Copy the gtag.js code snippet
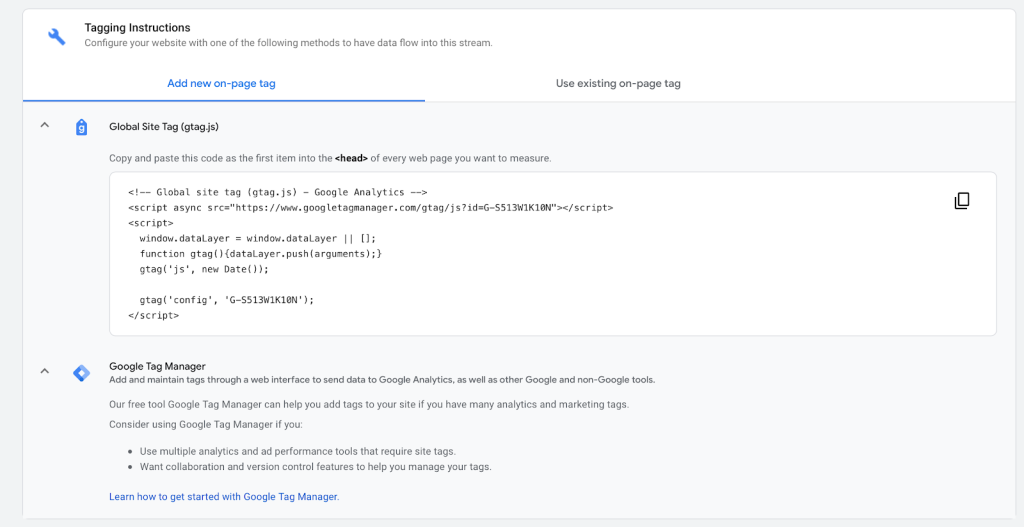The width and height of the screenshot is (1024, 527). [x=961, y=200]
